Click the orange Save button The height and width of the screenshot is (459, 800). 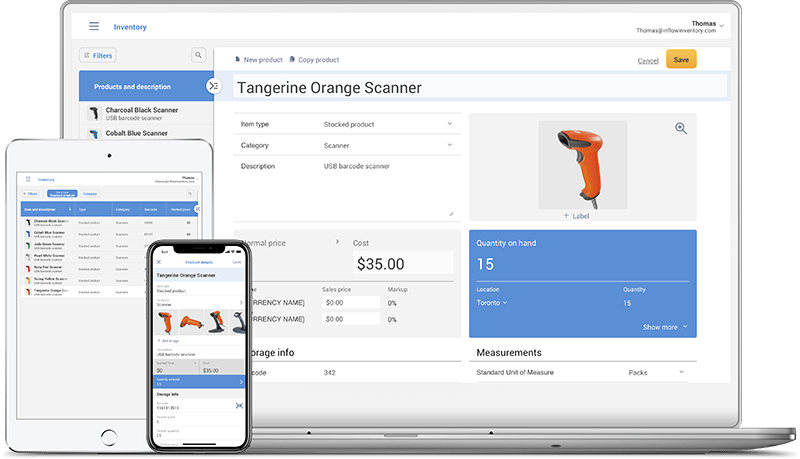point(681,59)
